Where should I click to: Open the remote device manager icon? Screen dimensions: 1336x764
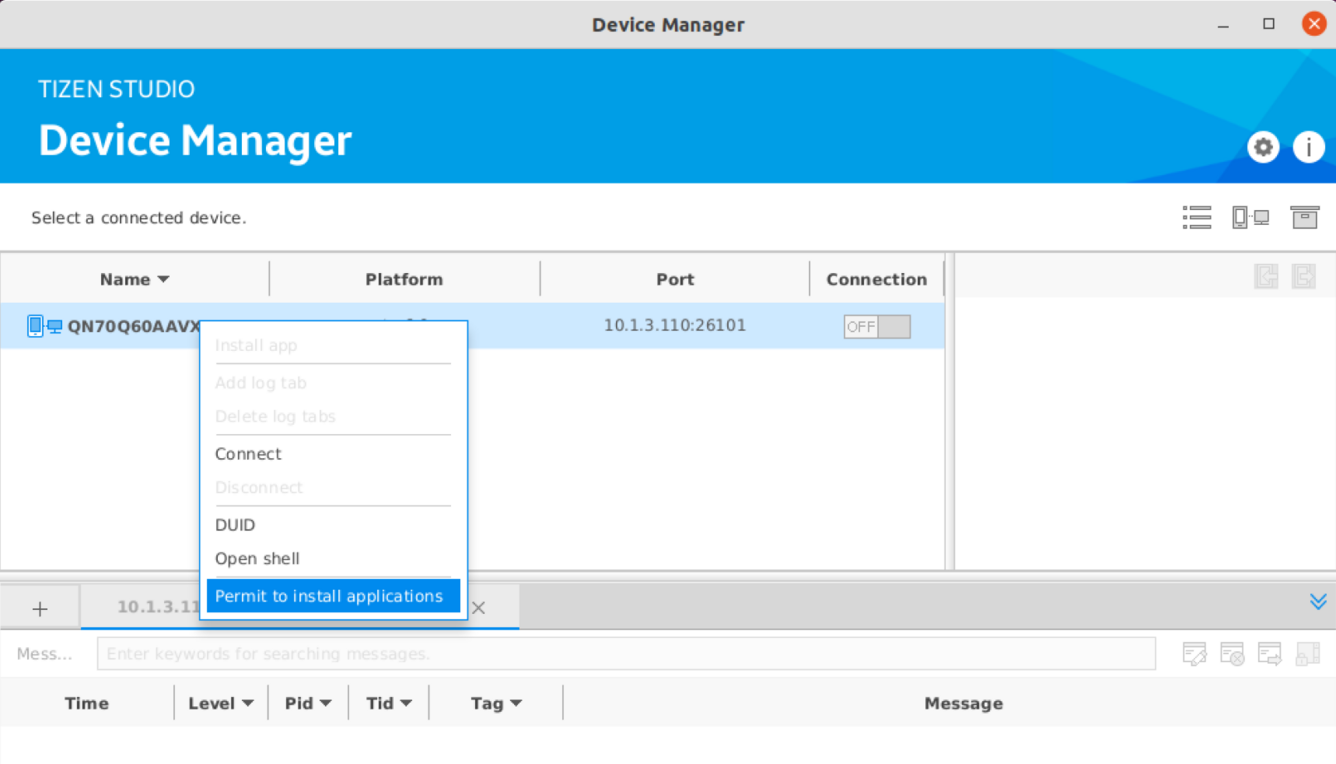(1250, 217)
